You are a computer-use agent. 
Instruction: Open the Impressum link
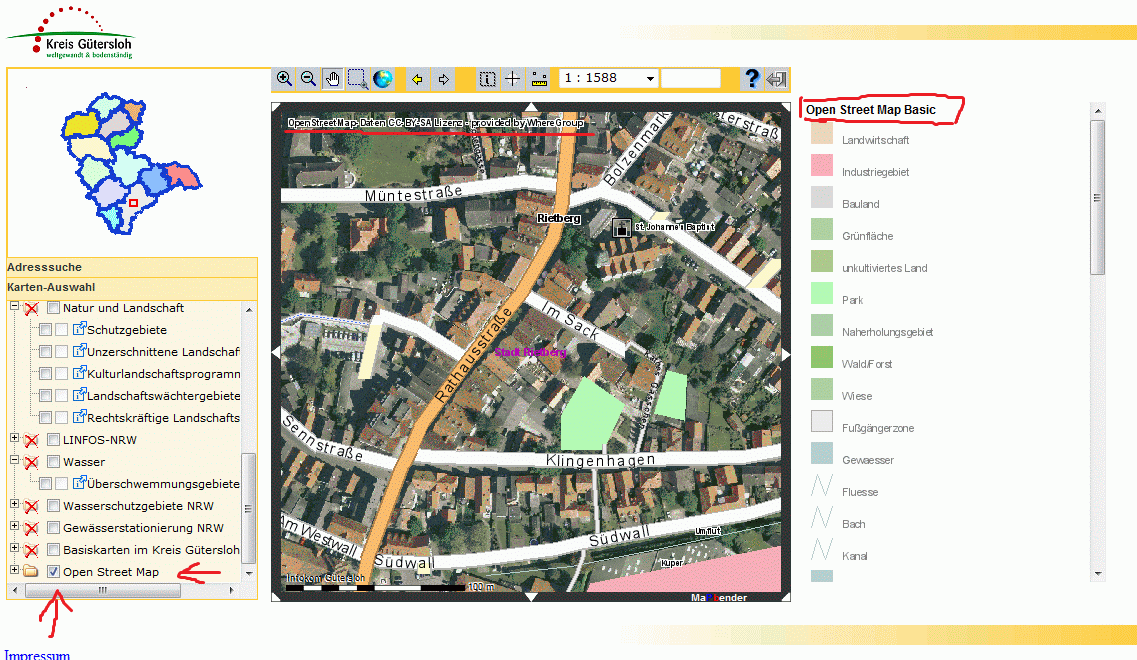(37, 655)
